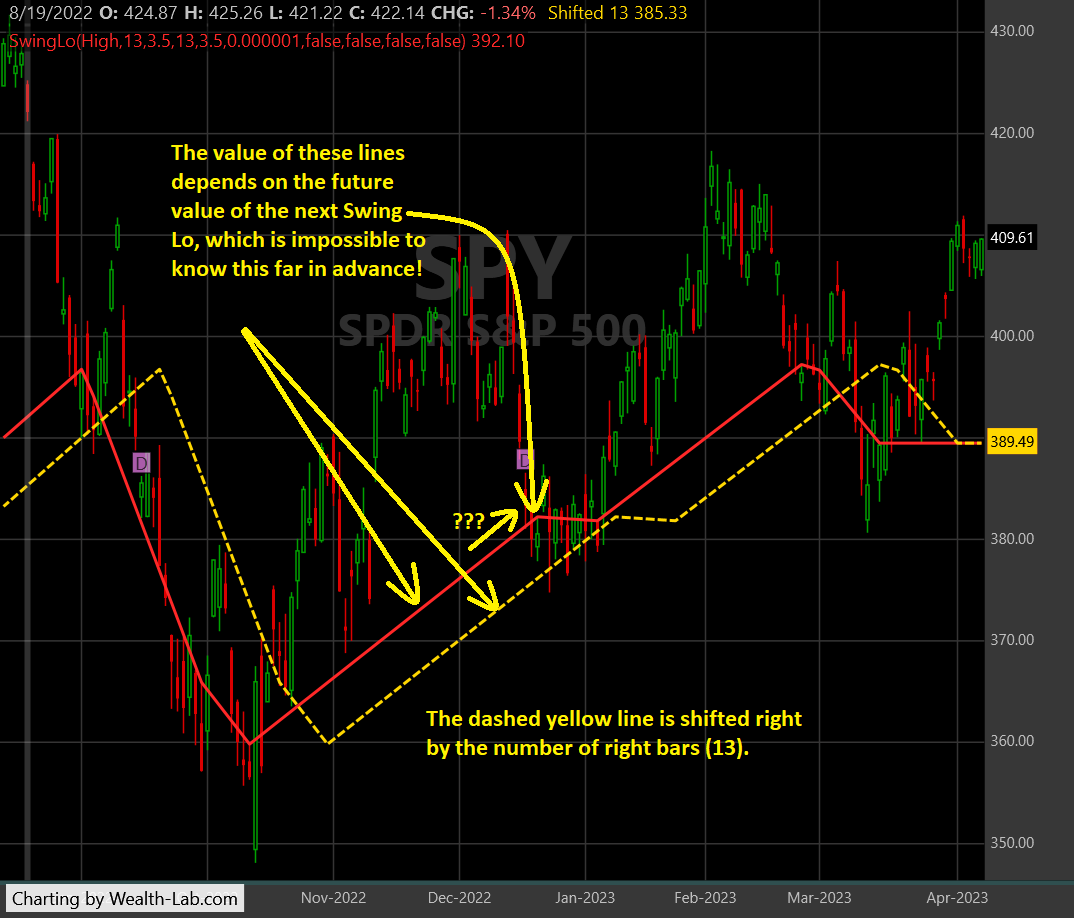
Task: Click the Shifted 13 385.33 indicator label
Action: pyautogui.click(x=617, y=13)
